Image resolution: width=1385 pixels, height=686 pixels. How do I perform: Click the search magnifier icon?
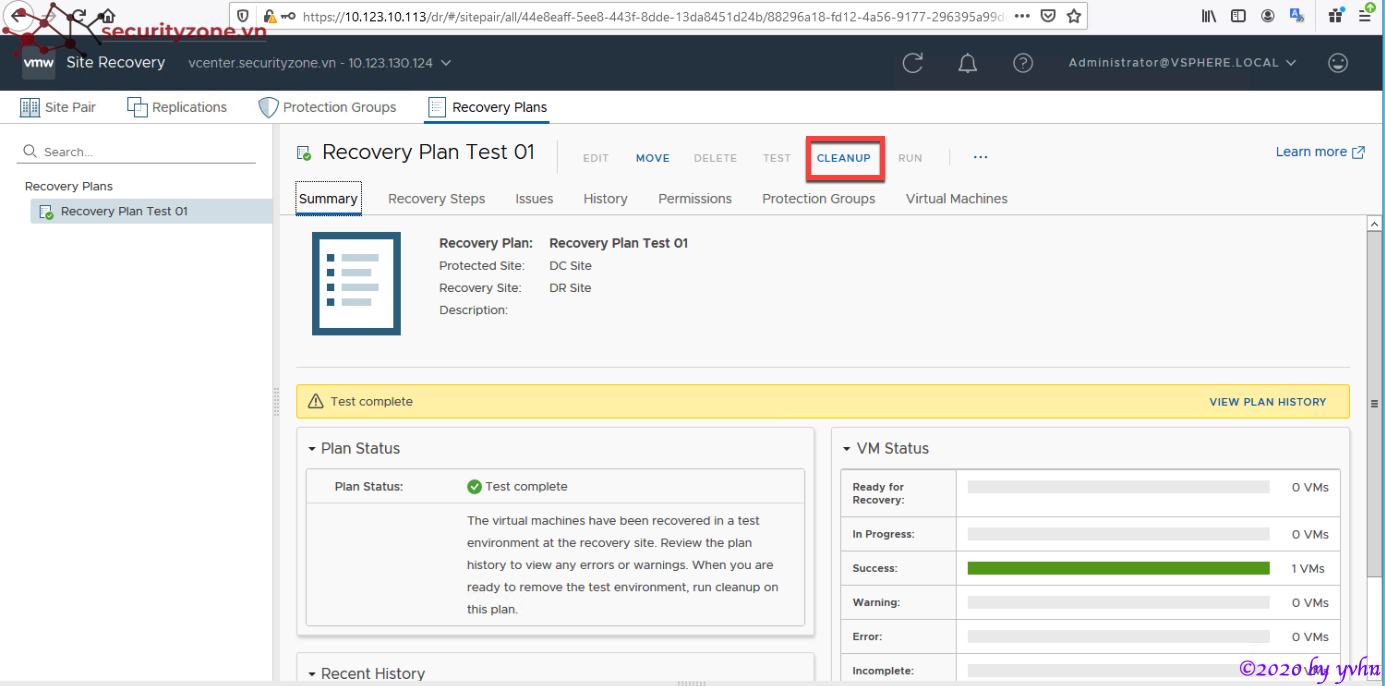30,152
